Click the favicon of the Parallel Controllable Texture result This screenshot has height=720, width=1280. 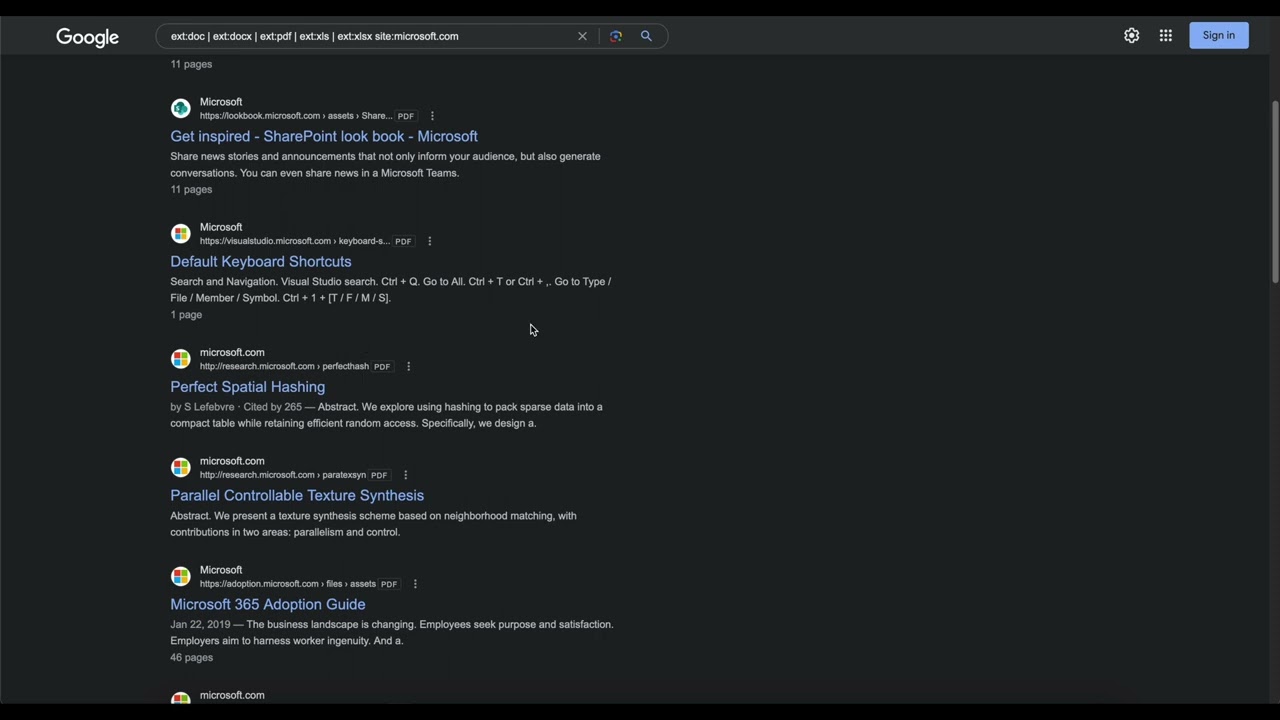point(180,467)
